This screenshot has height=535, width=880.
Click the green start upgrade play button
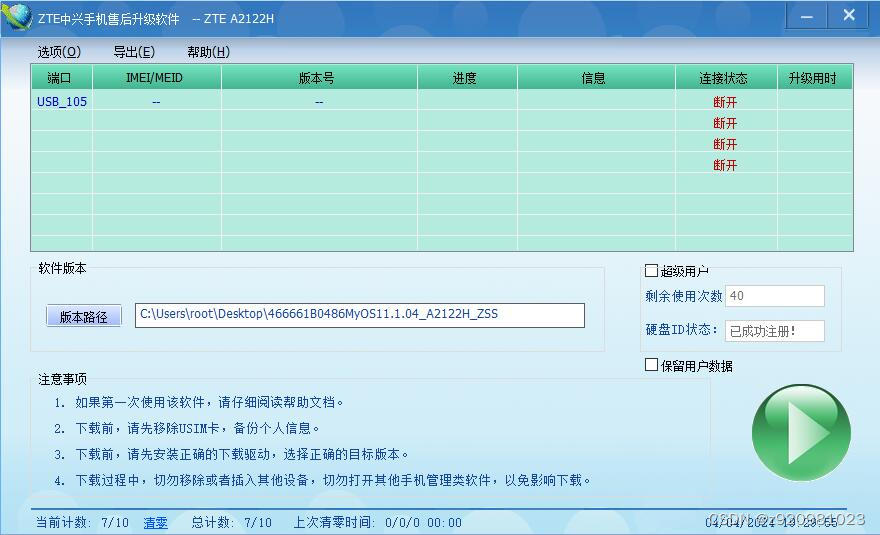click(x=801, y=432)
